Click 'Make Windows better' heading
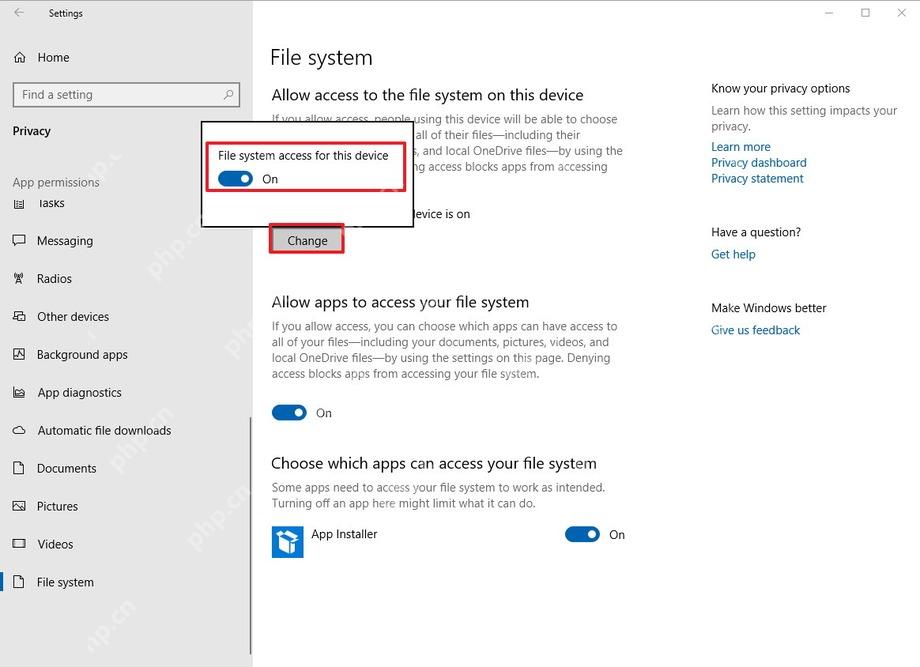 click(x=769, y=307)
